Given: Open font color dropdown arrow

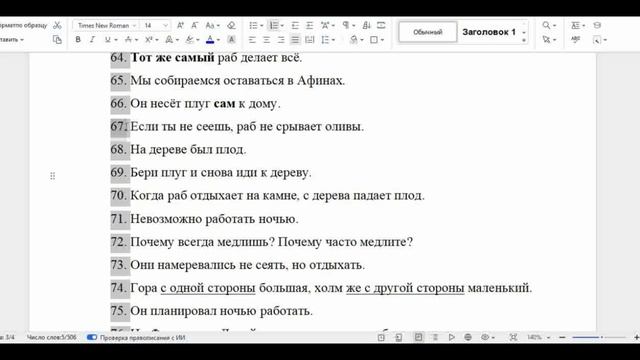Looking at the screenshot, I should coord(218,40).
